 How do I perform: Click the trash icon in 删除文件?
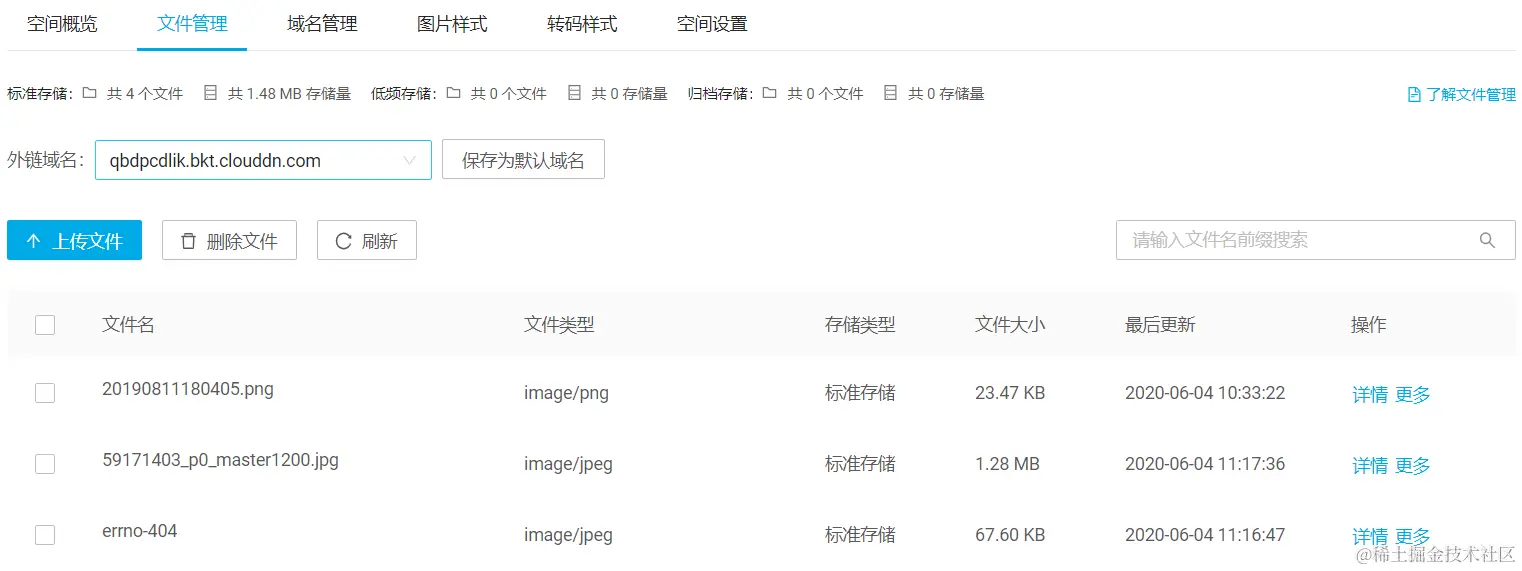(x=188, y=241)
